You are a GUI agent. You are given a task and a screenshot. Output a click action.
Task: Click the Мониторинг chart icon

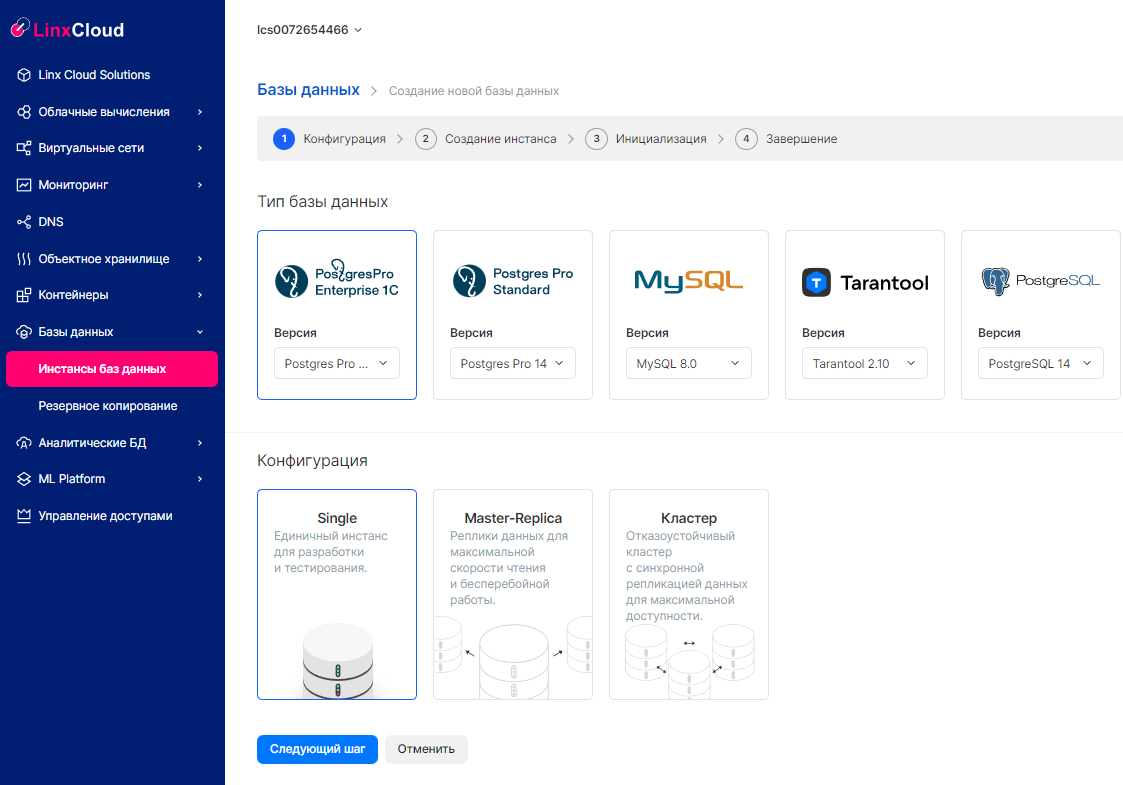click(24, 185)
